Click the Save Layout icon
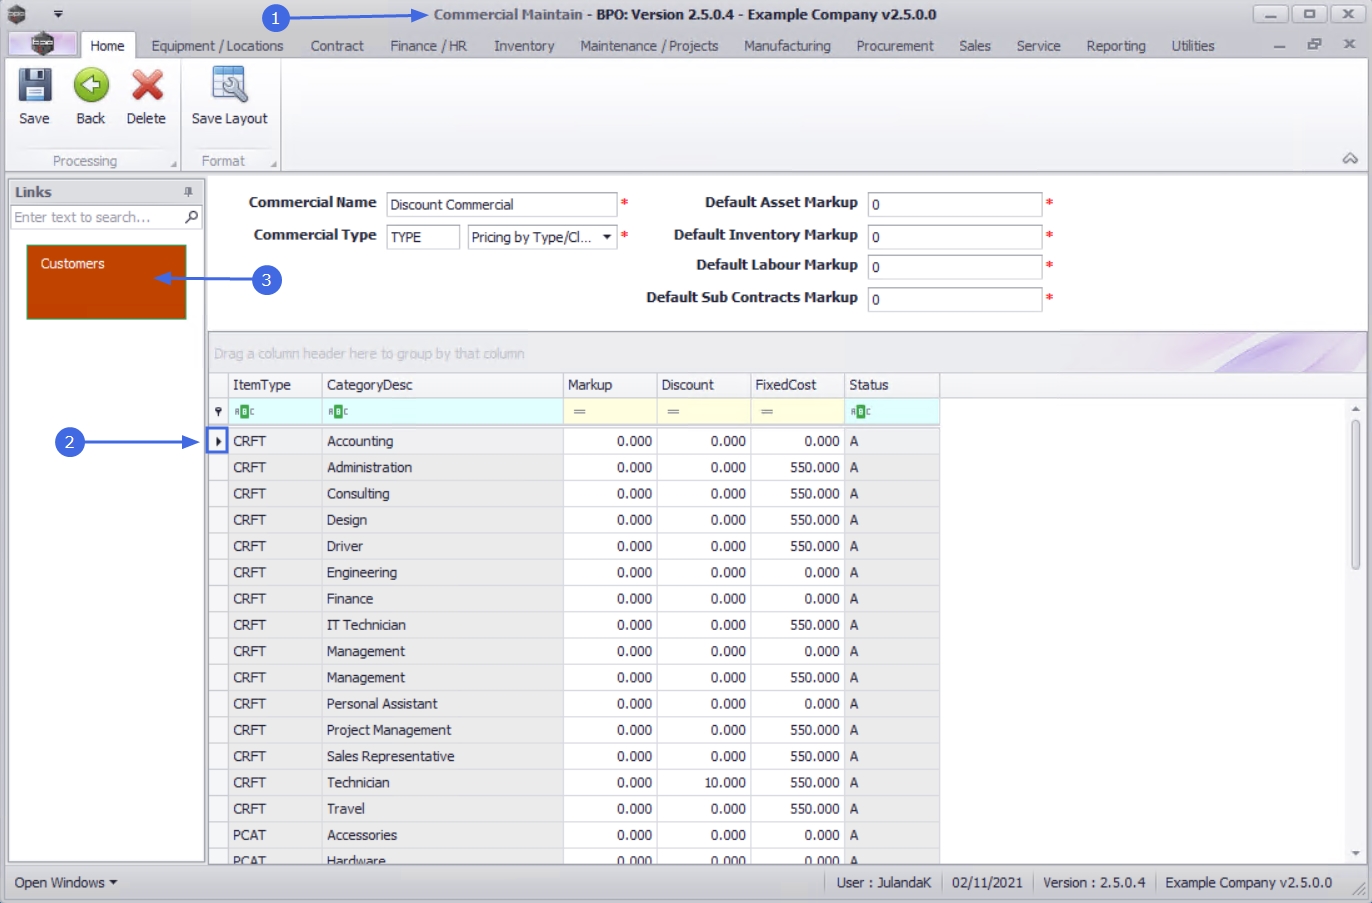 [x=229, y=87]
